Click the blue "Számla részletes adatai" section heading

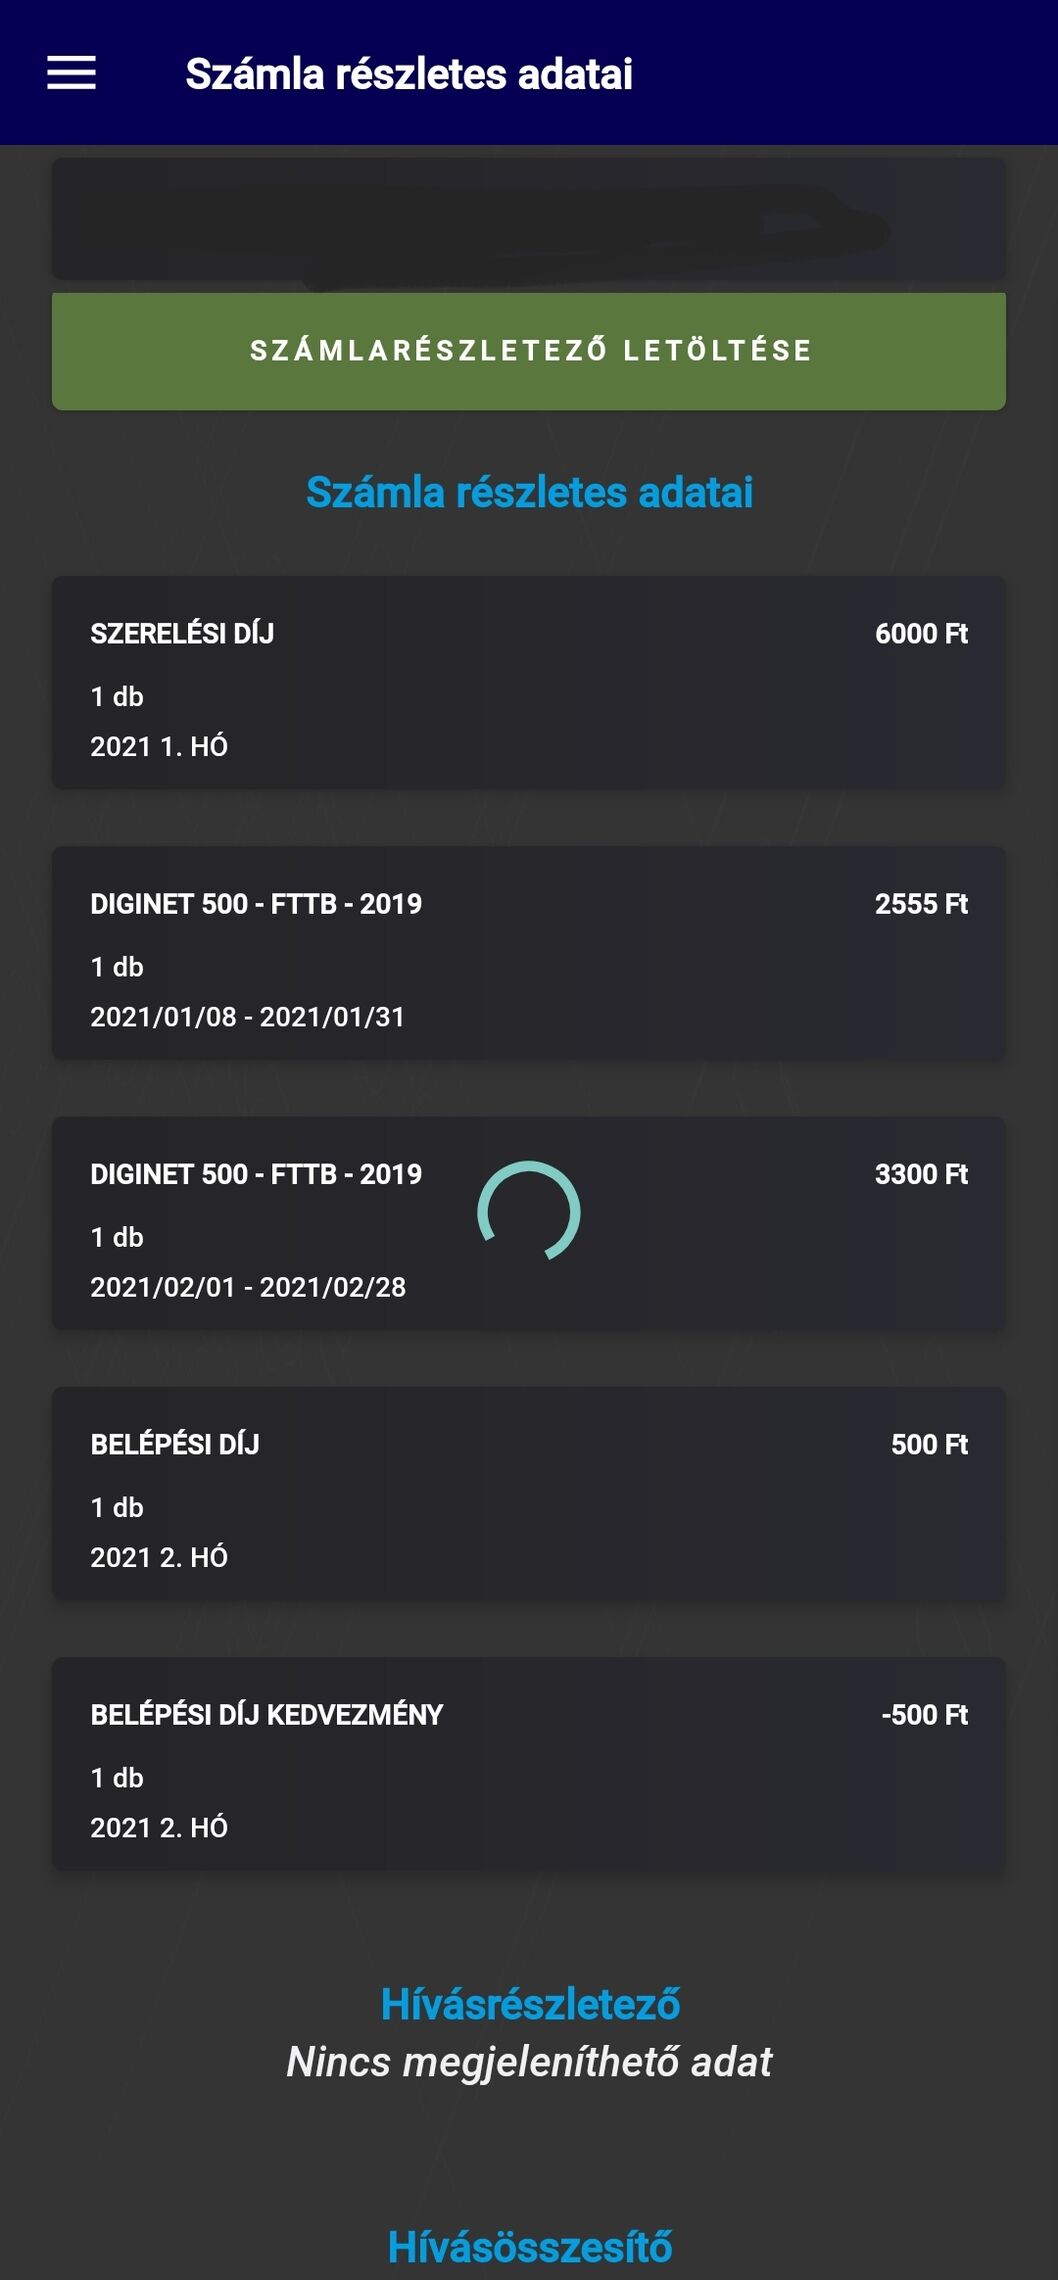tap(529, 492)
